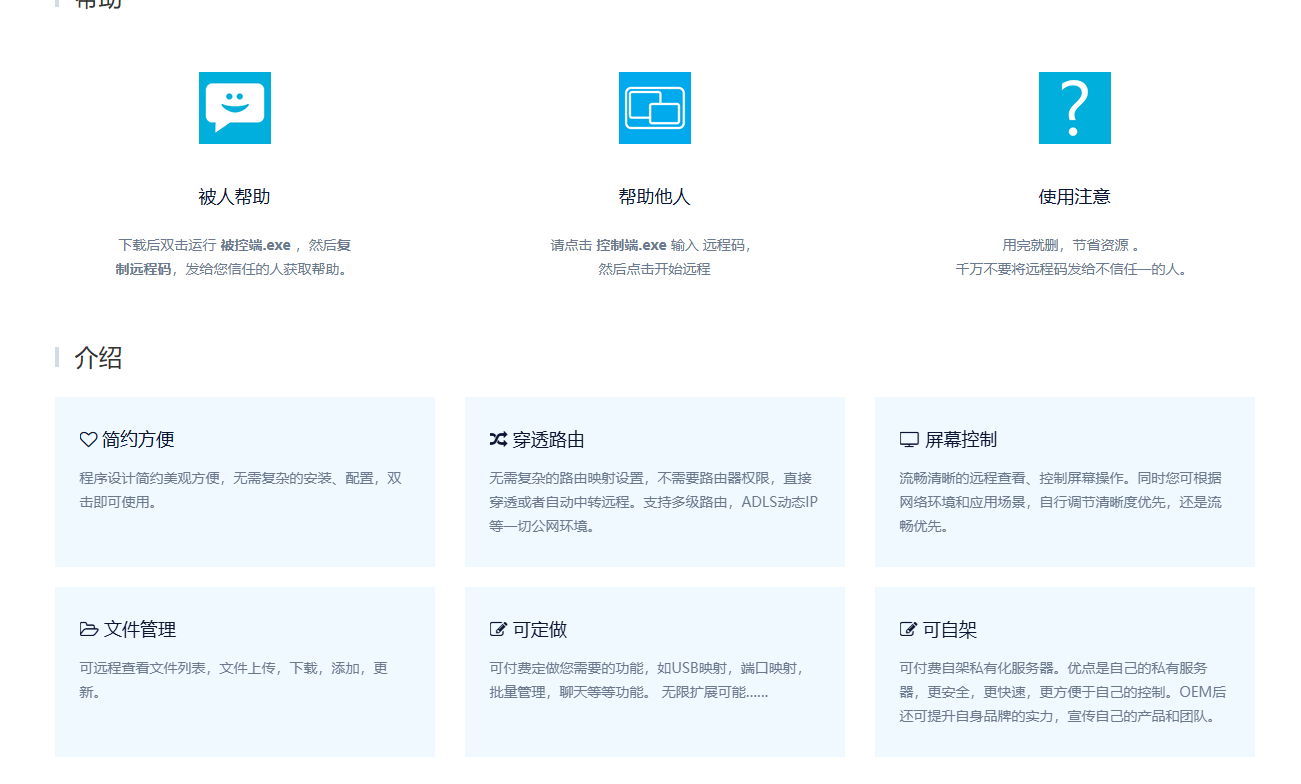Image resolution: width=1301 pixels, height=784 pixels.
Task: Click the smiley chat bubble icon
Action: tap(235, 108)
